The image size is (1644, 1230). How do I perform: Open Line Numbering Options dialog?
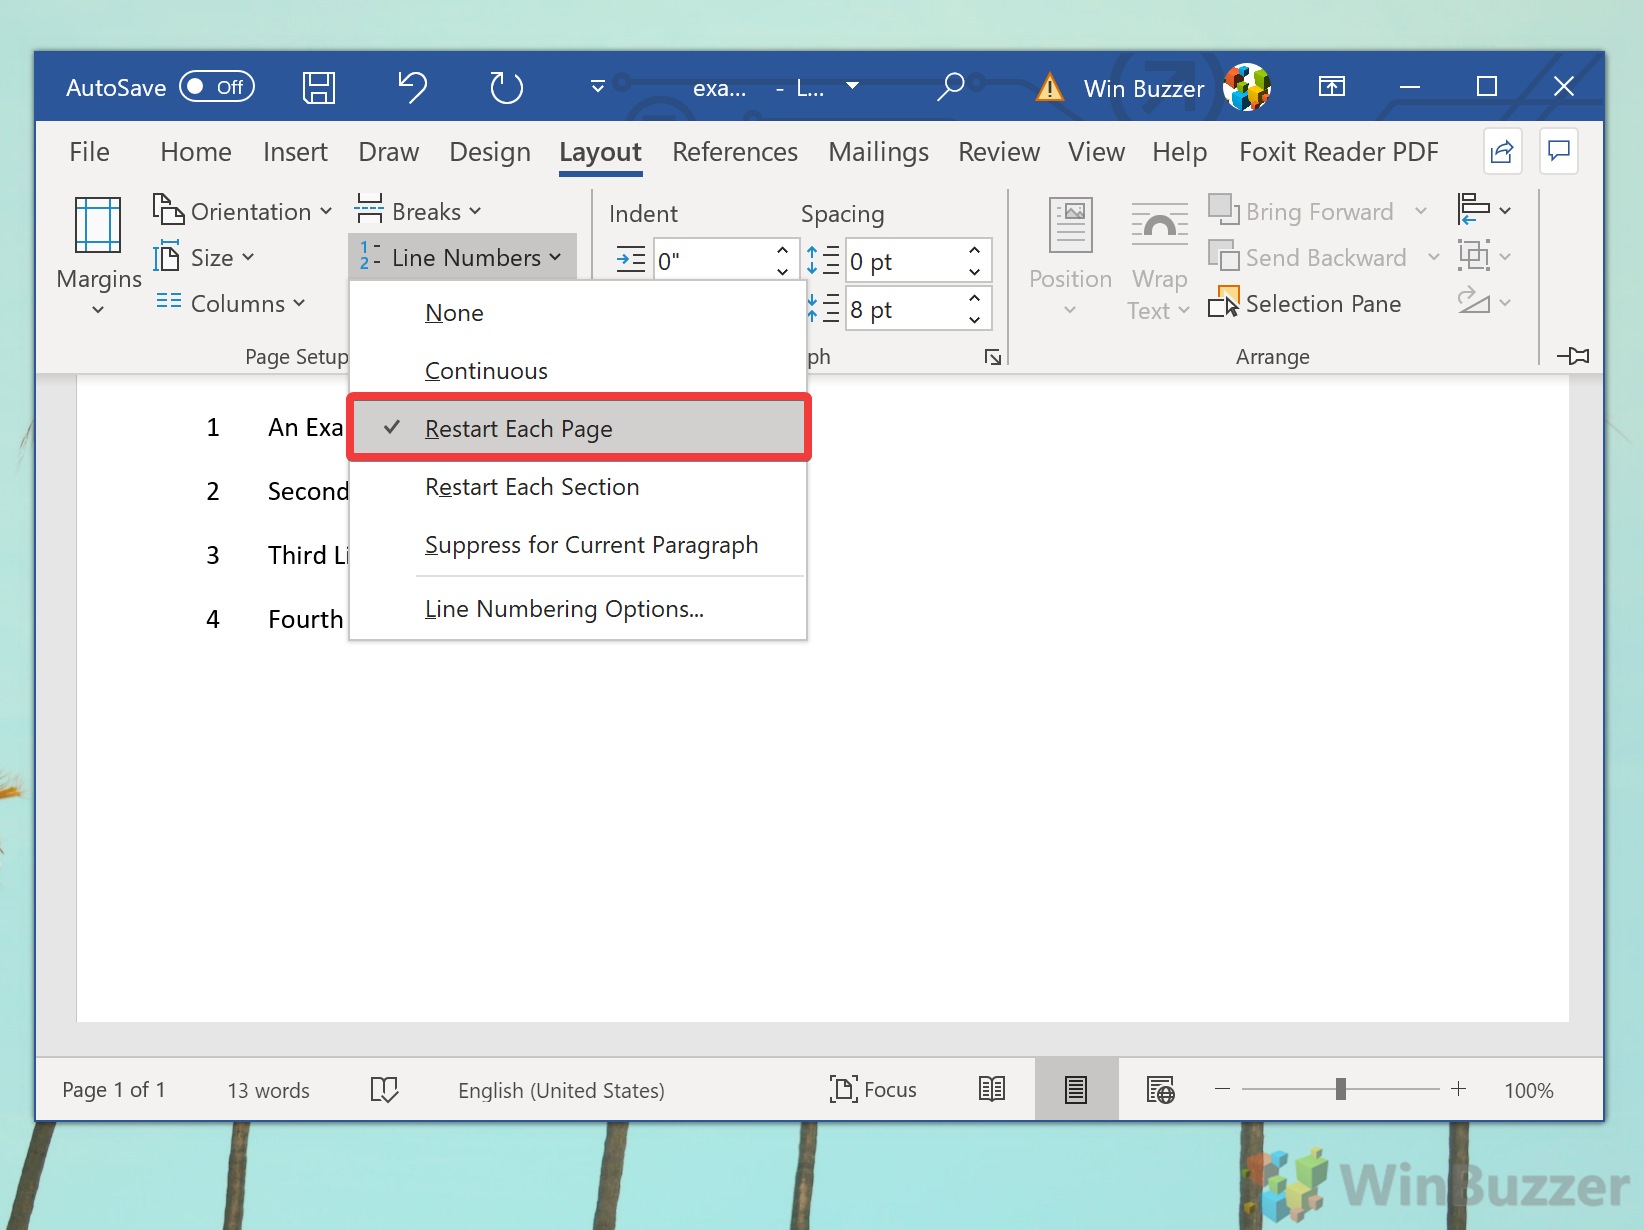click(578, 609)
